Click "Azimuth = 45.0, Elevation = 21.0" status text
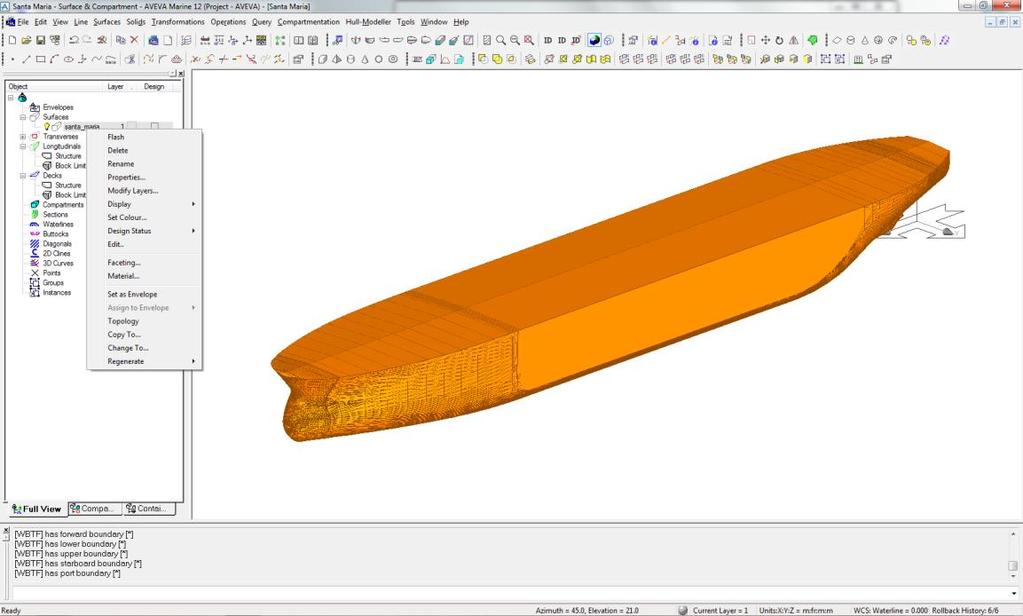This screenshot has height=616, width=1023. (x=587, y=611)
